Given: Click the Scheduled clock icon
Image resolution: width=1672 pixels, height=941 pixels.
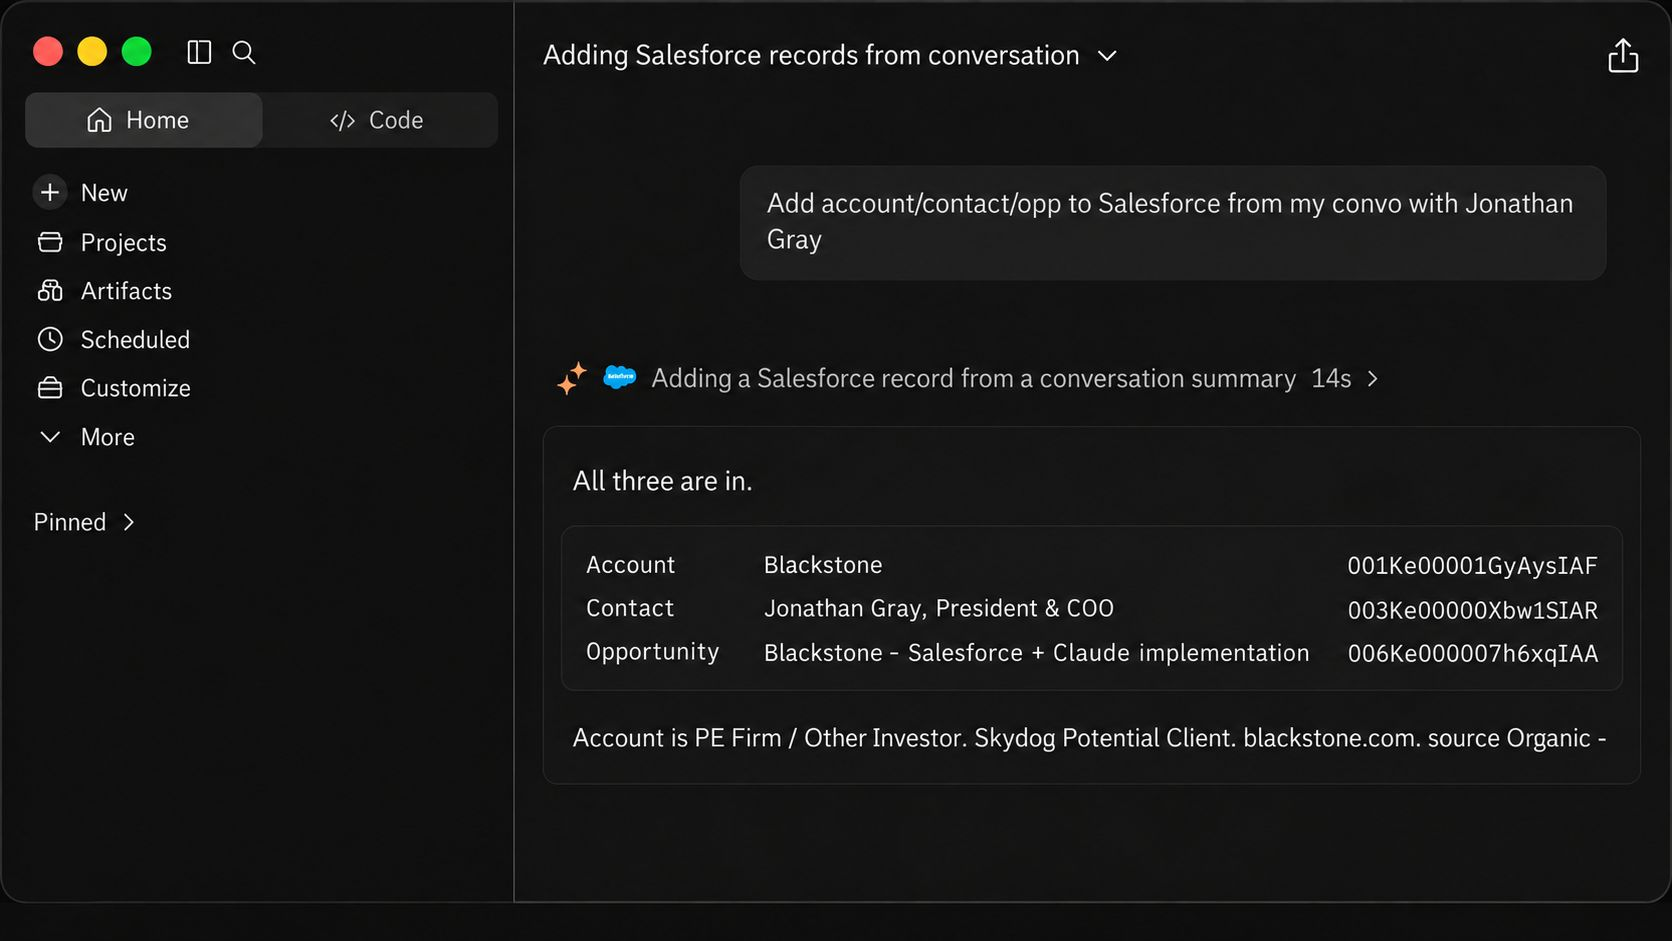Looking at the screenshot, I should pos(50,339).
